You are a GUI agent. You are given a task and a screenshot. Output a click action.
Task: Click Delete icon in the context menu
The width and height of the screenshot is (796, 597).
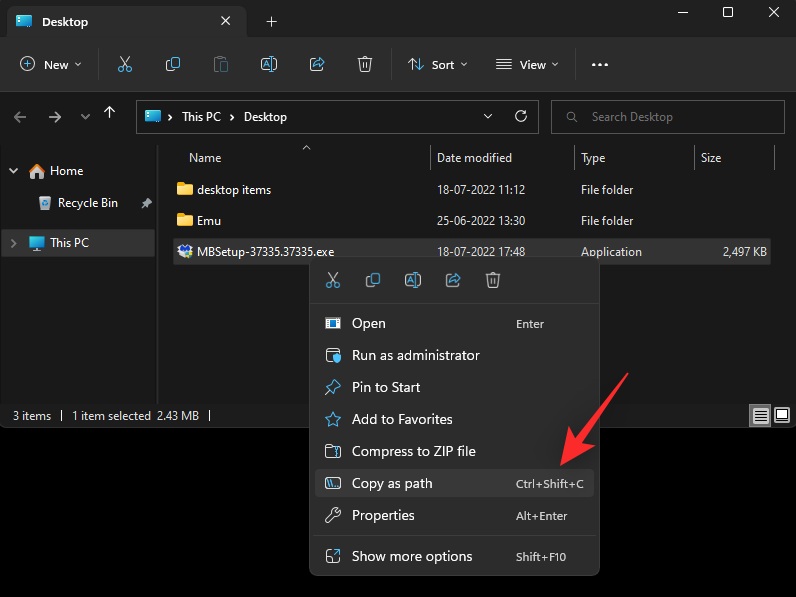click(493, 281)
